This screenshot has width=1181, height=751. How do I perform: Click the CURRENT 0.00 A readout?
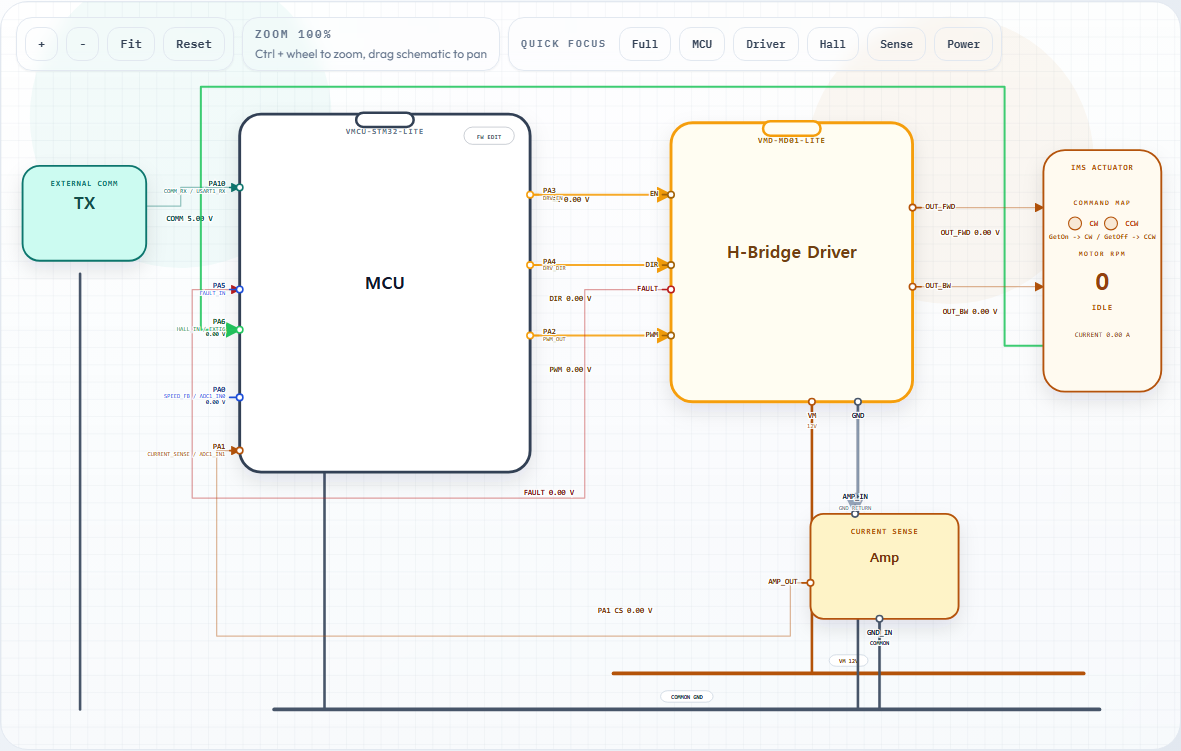(1102, 334)
